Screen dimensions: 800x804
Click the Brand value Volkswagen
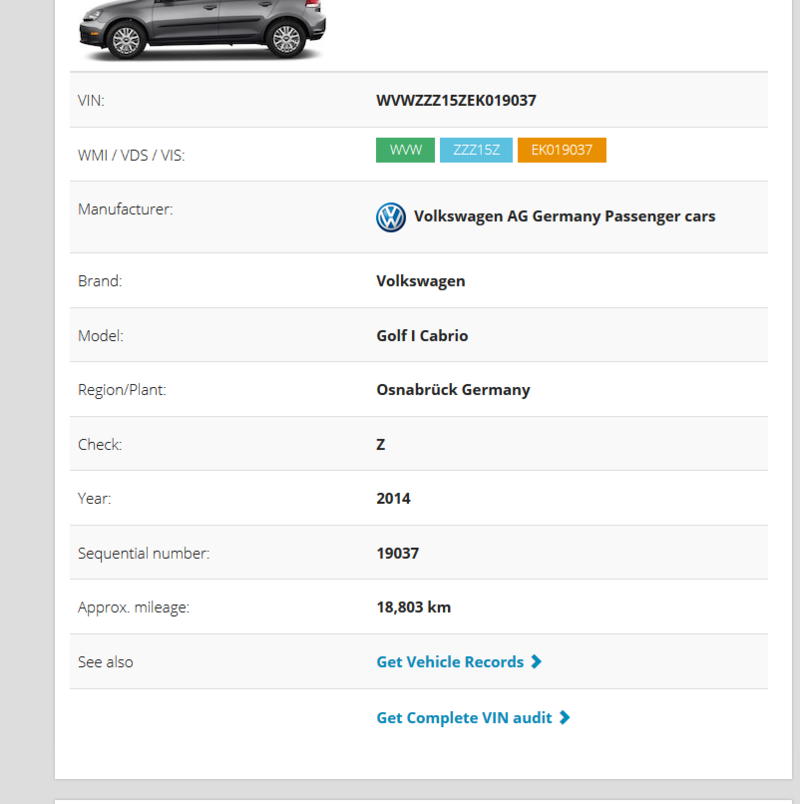point(420,281)
